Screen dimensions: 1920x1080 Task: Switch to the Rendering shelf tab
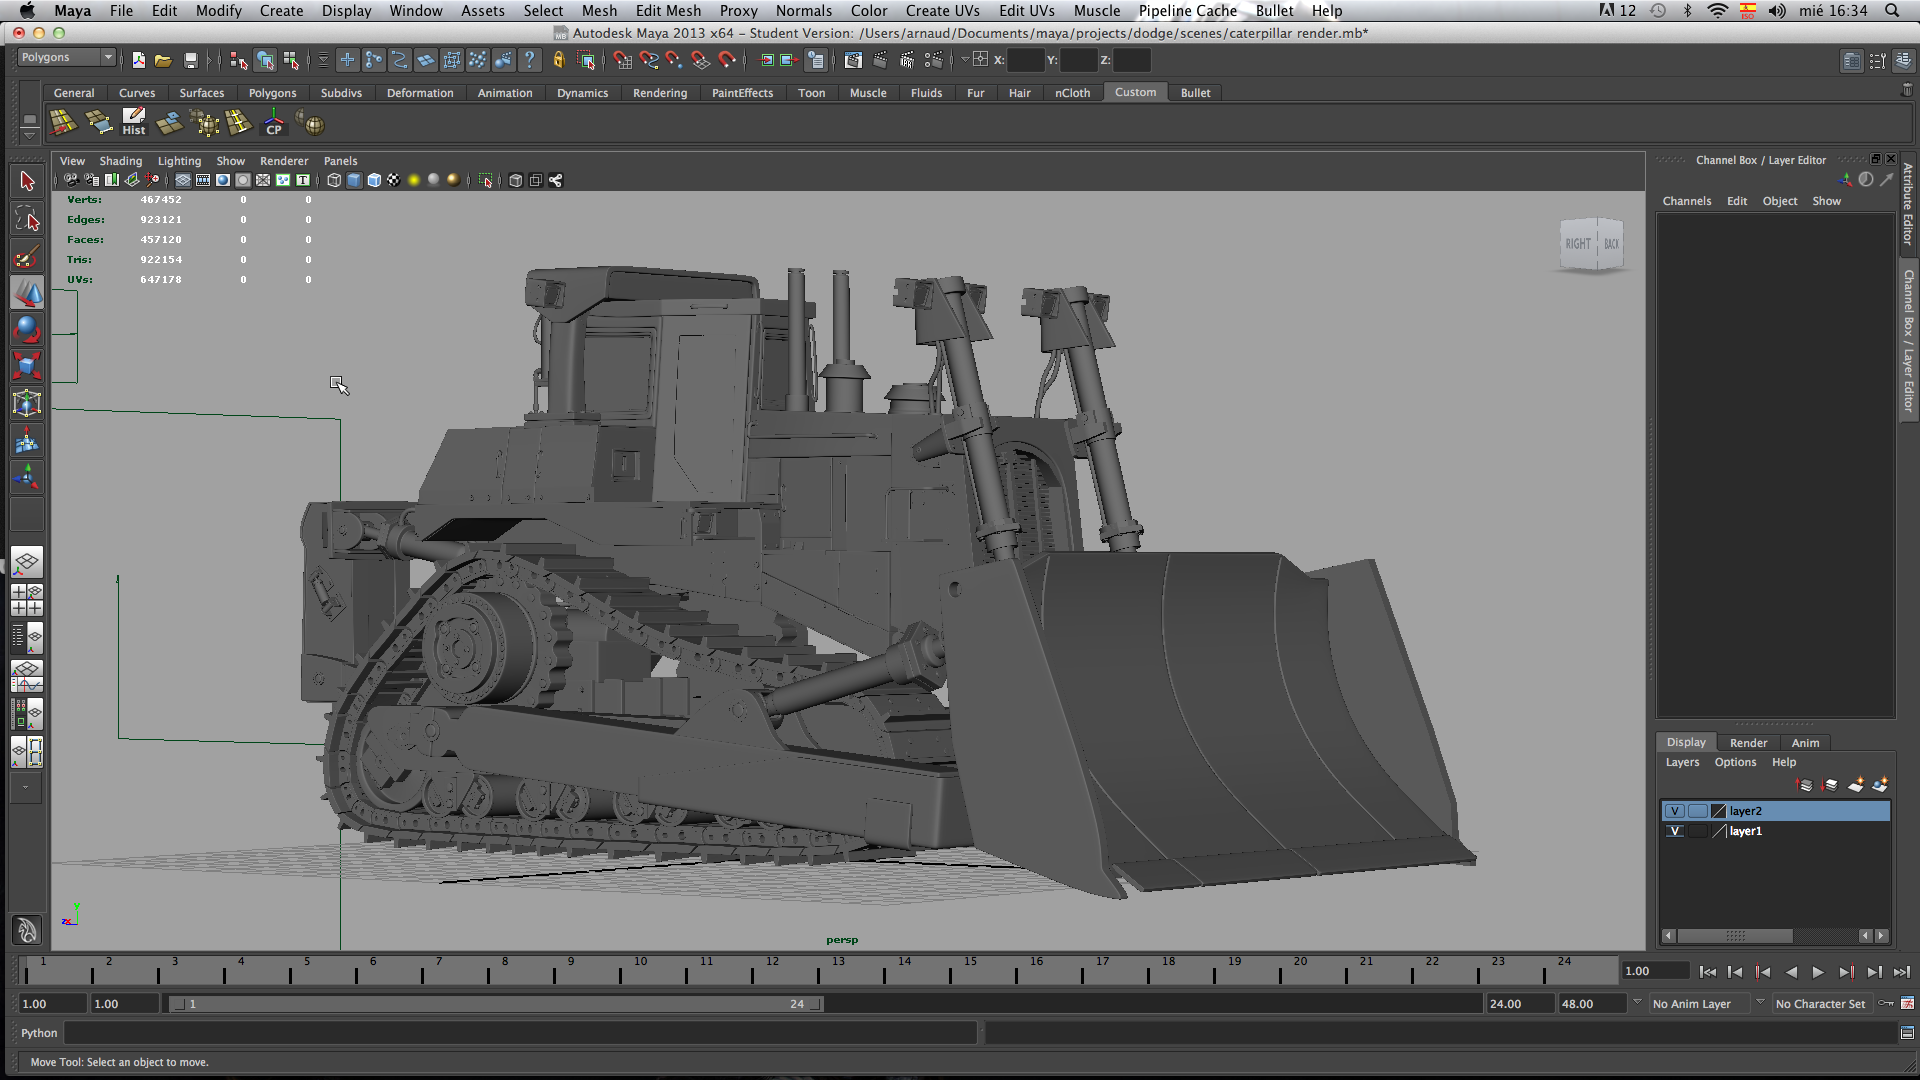pyautogui.click(x=659, y=93)
